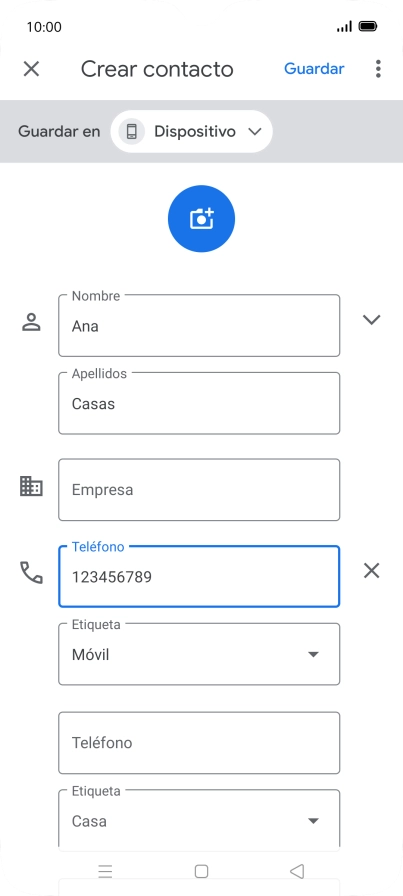Viewport: 403px width, 896px height.
Task: Tap the person icon beside Nombre
Action: (31, 322)
